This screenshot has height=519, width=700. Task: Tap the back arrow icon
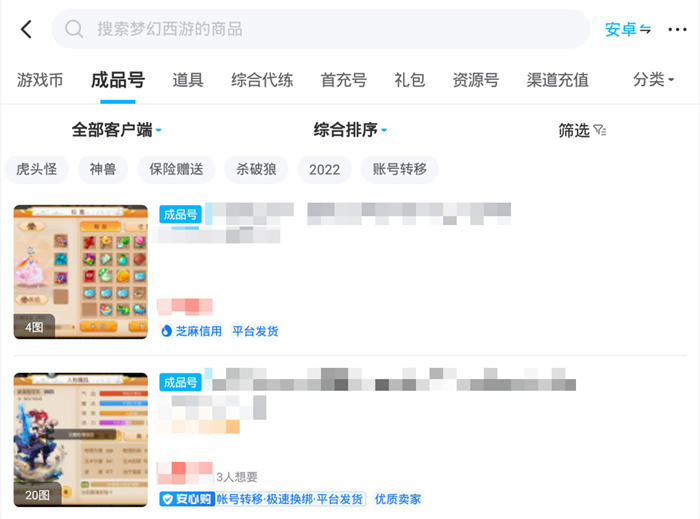coord(26,29)
